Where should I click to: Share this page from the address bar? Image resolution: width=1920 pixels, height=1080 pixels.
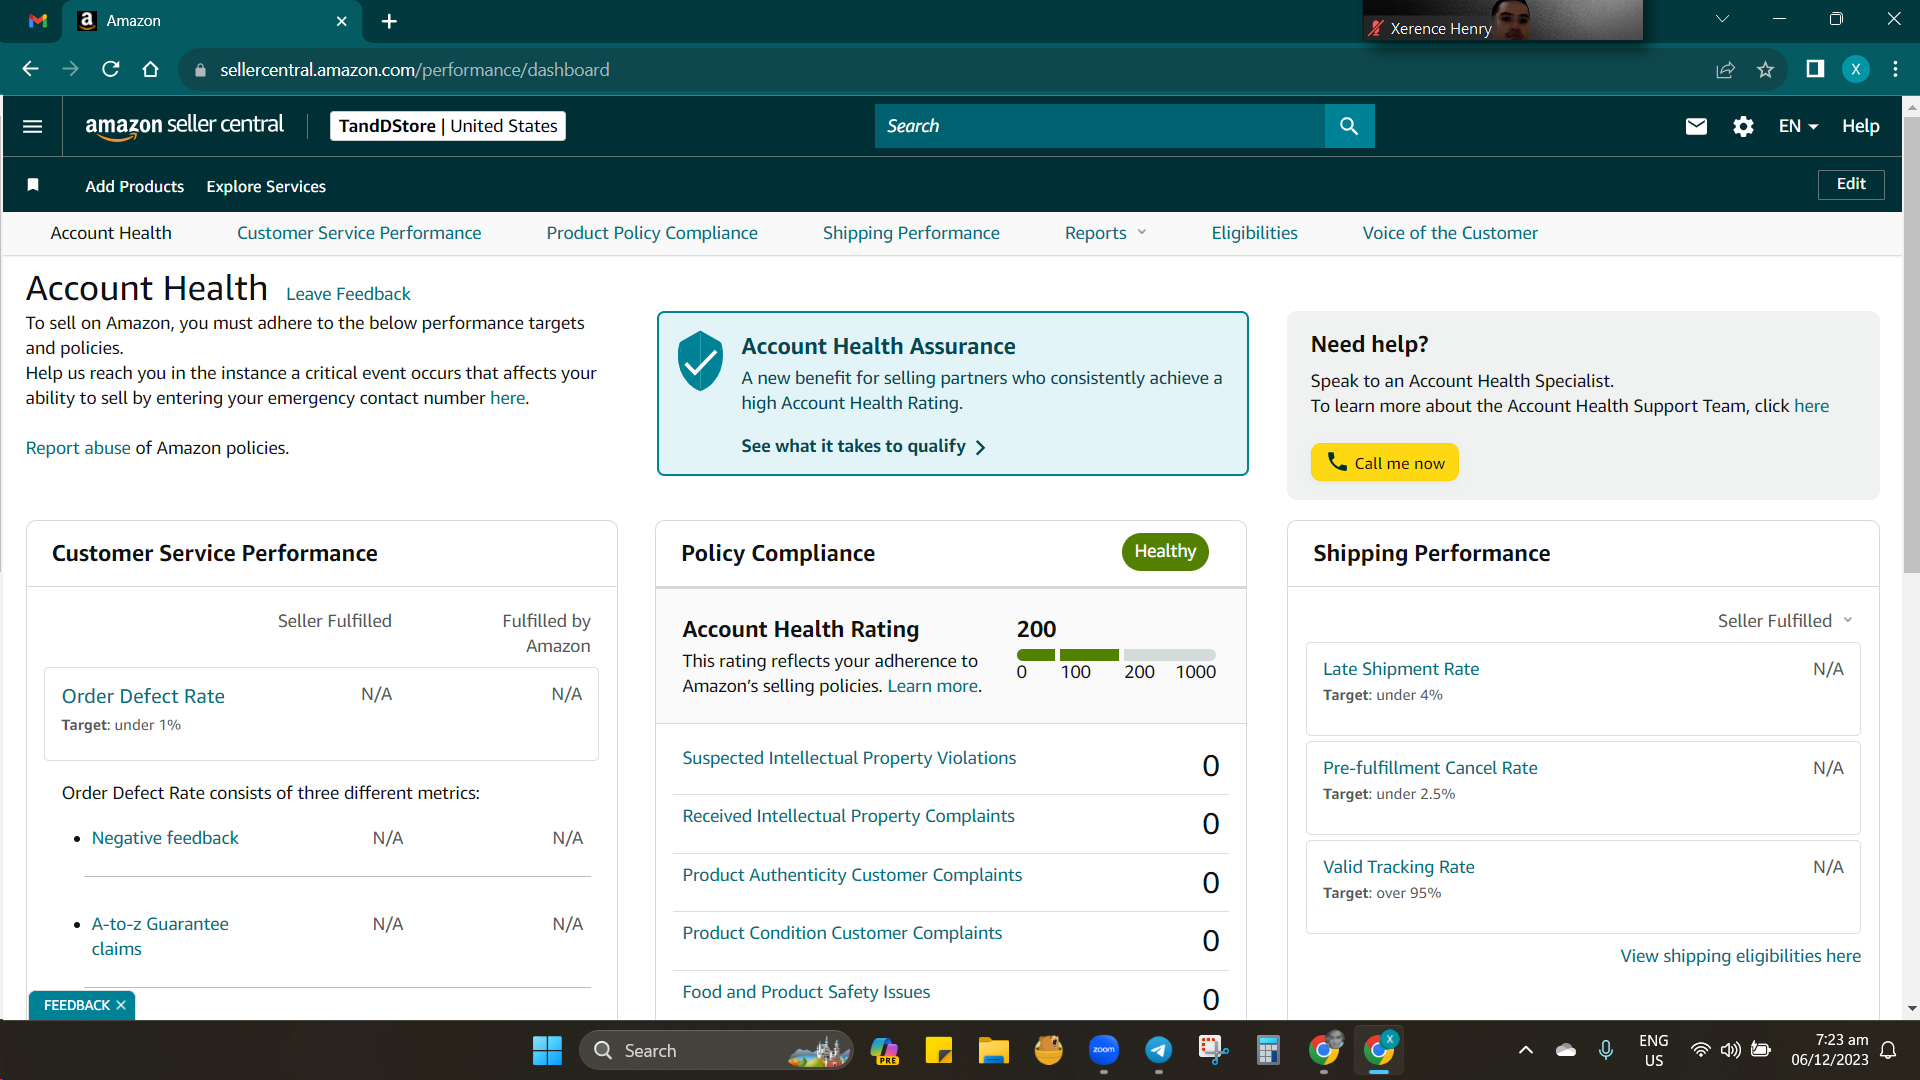(x=1725, y=69)
